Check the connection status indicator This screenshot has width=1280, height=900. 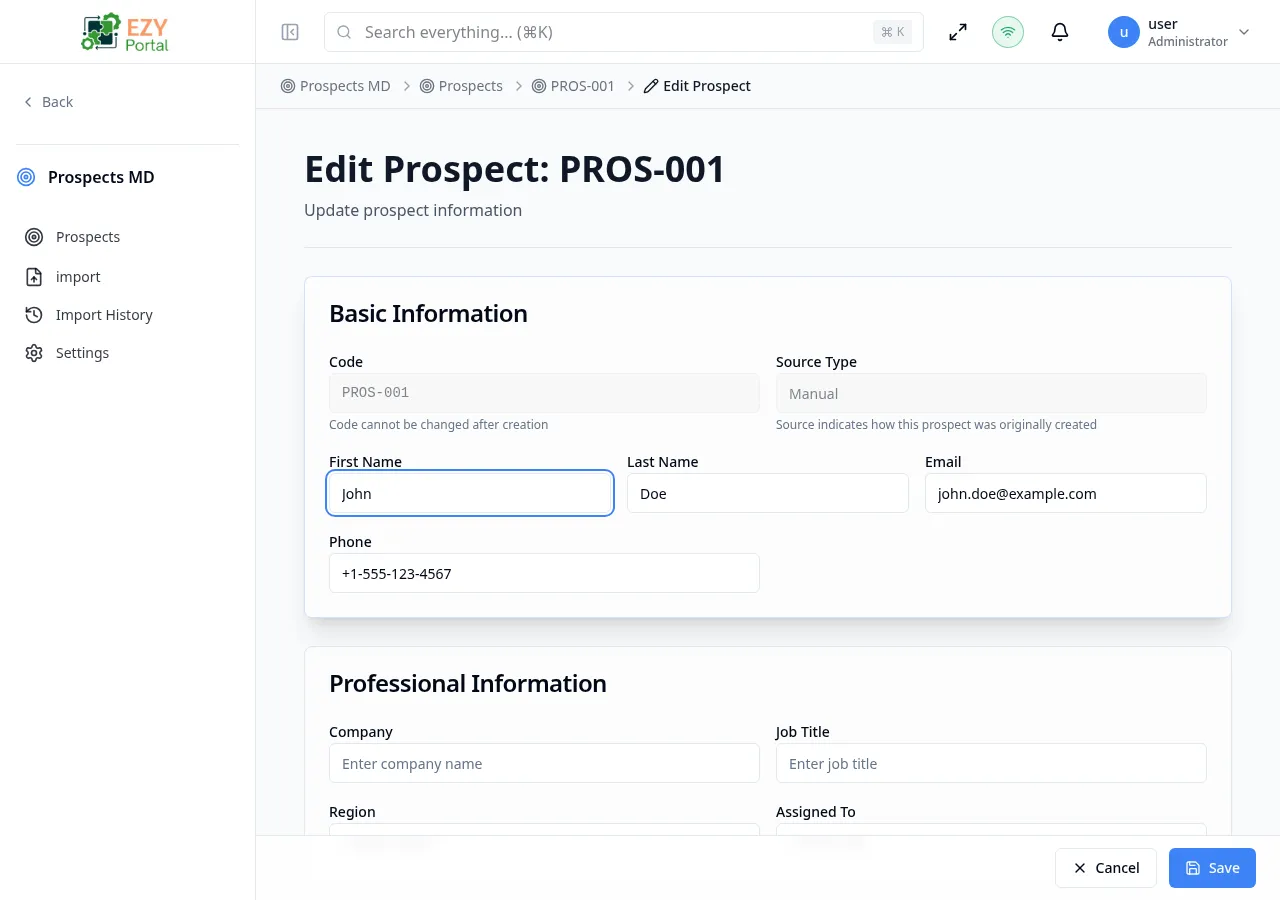coord(1007,31)
